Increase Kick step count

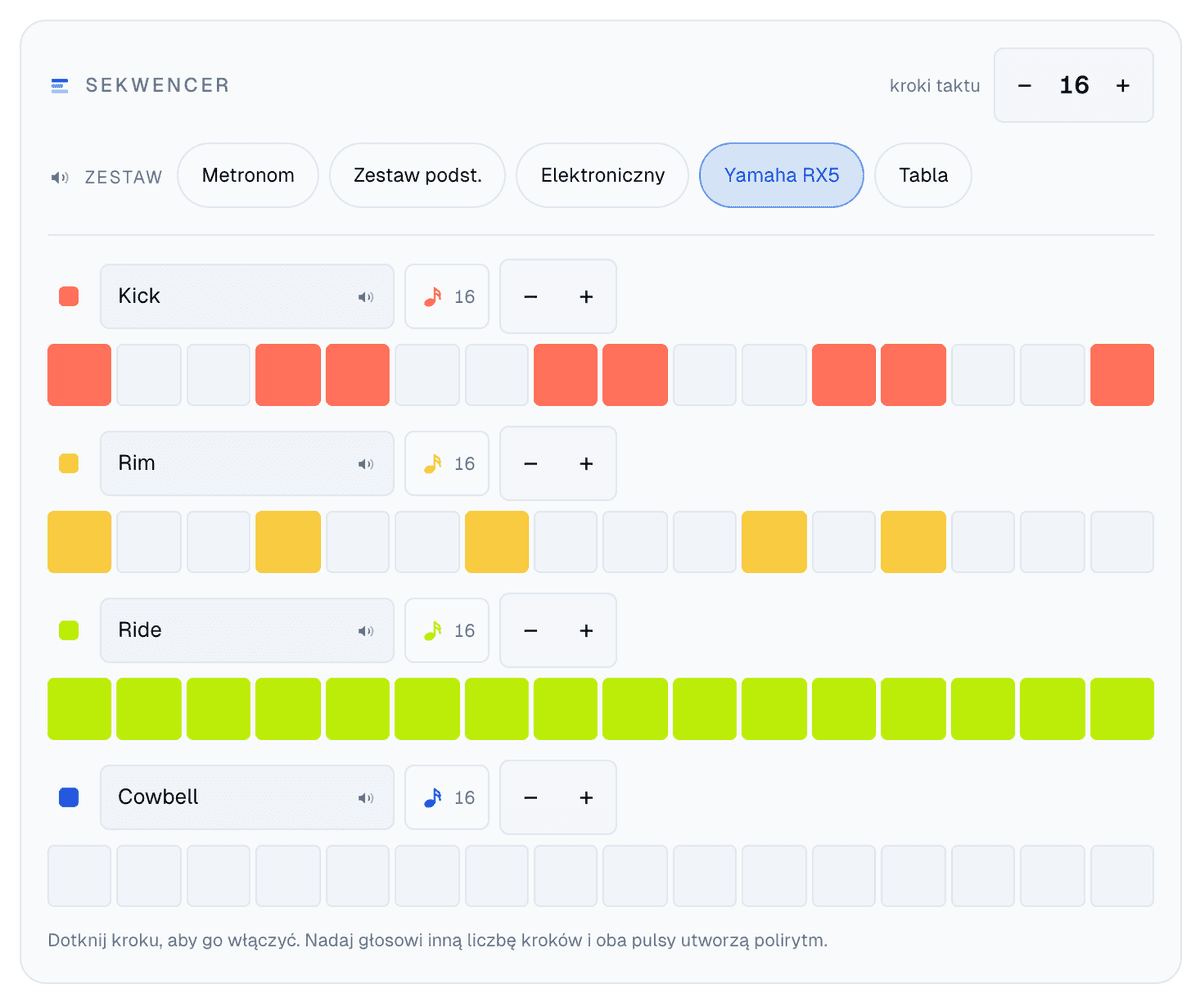tap(587, 297)
